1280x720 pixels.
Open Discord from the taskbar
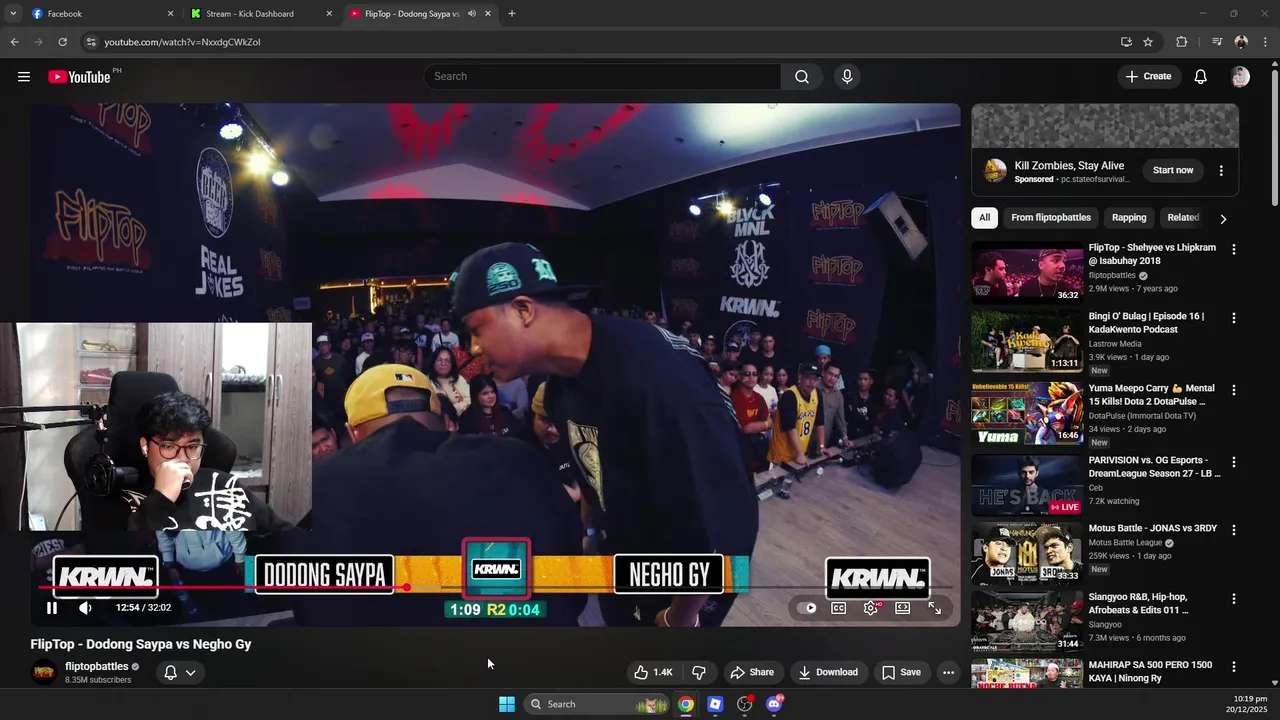coord(774,704)
